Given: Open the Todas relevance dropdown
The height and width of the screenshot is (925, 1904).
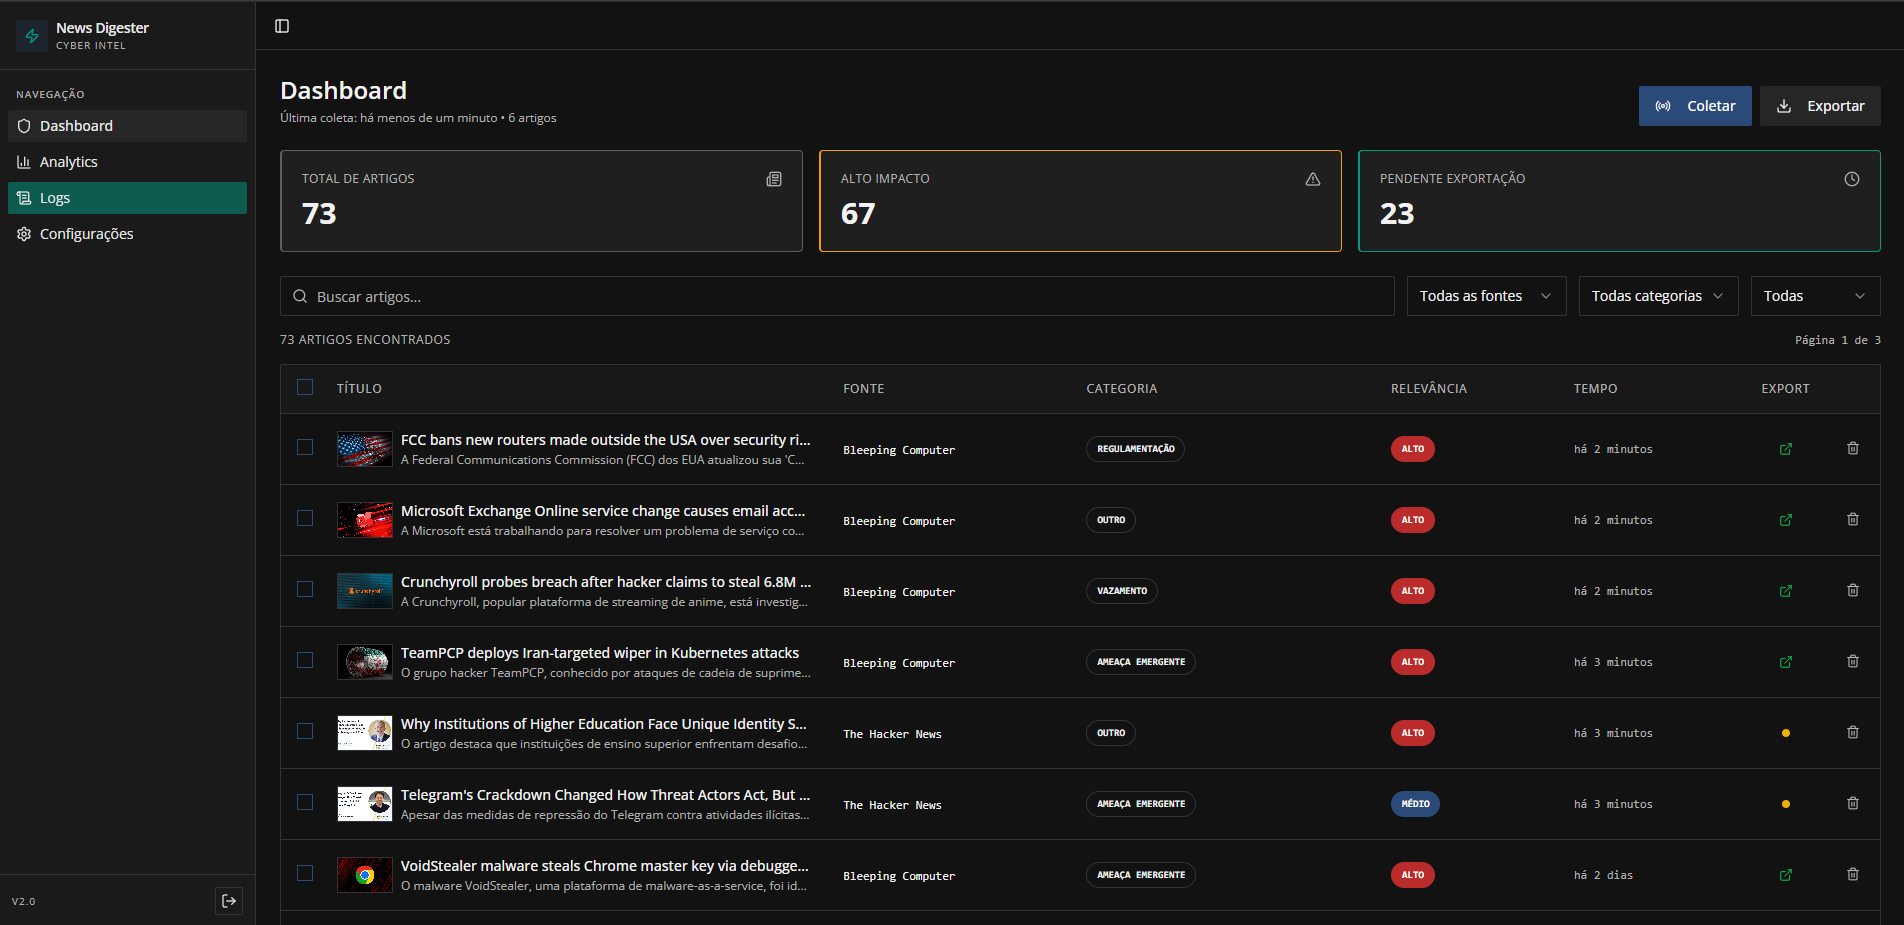Looking at the screenshot, I should pyautogui.click(x=1815, y=295).
